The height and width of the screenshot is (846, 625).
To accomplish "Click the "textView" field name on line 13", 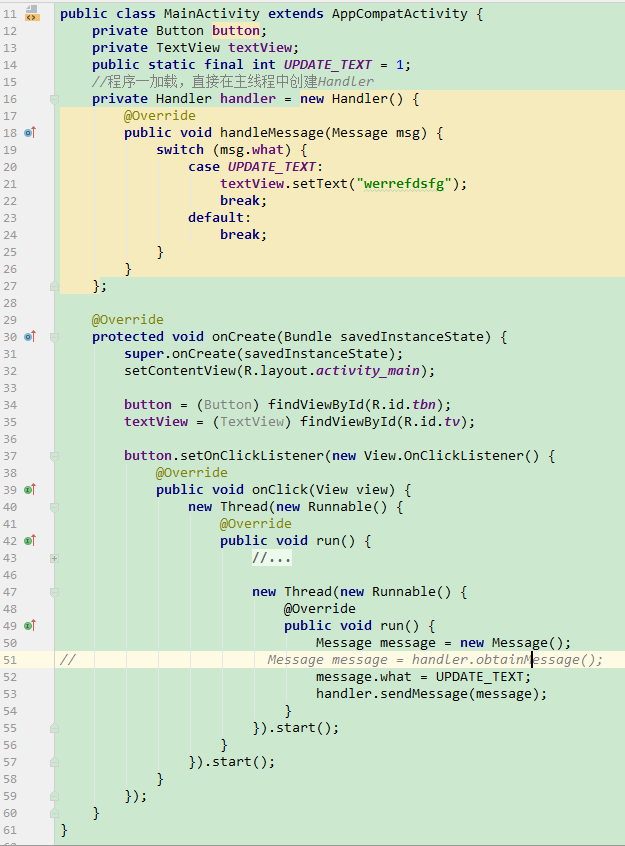I will [x=260, y=47].
